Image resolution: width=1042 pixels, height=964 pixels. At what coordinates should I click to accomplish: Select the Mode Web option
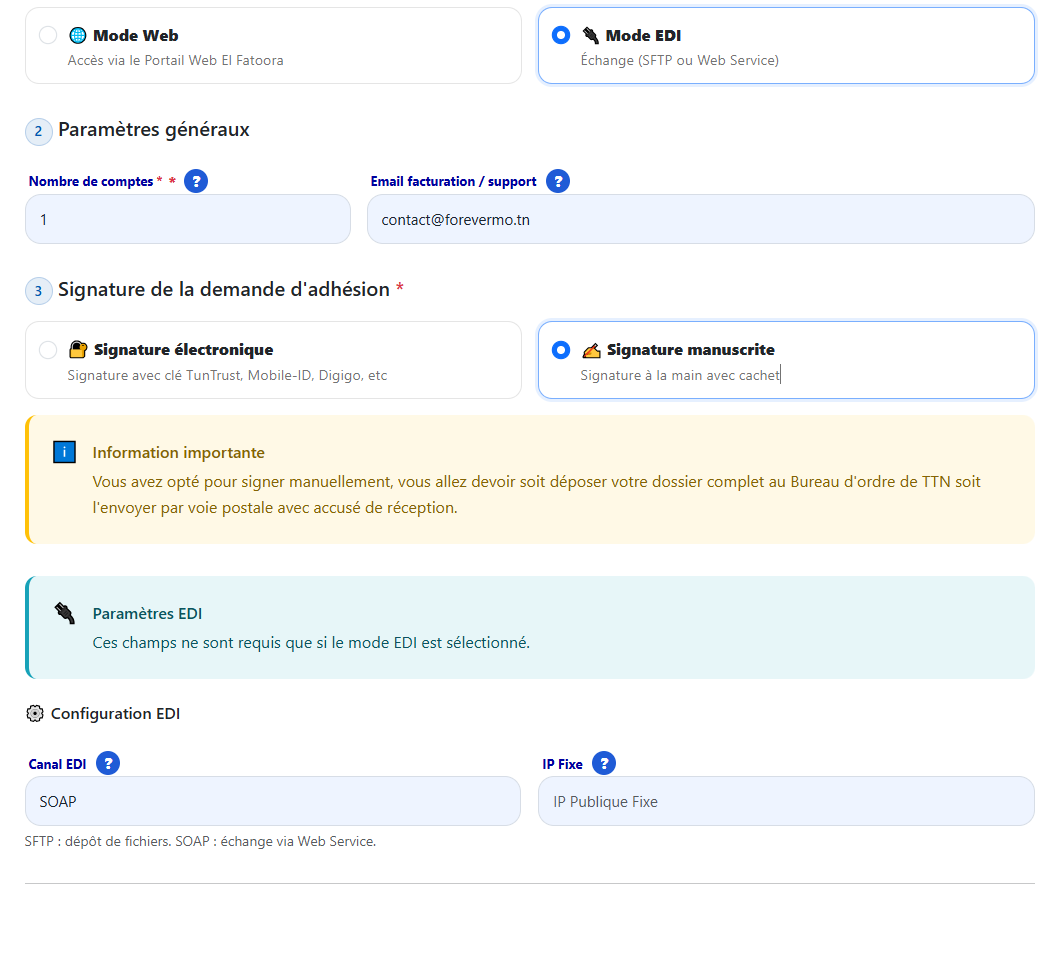tap(46, 34)
